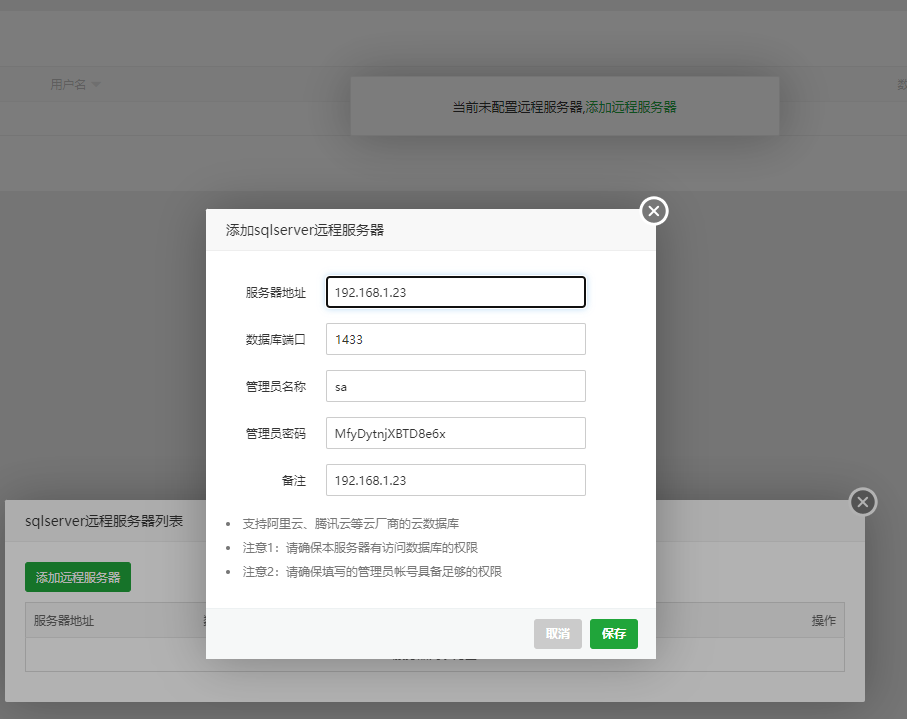The width and height of the screenshot is (907, 719).
Task: Click the 数据库端口 input with 1433
Action: tap(456, 339)
